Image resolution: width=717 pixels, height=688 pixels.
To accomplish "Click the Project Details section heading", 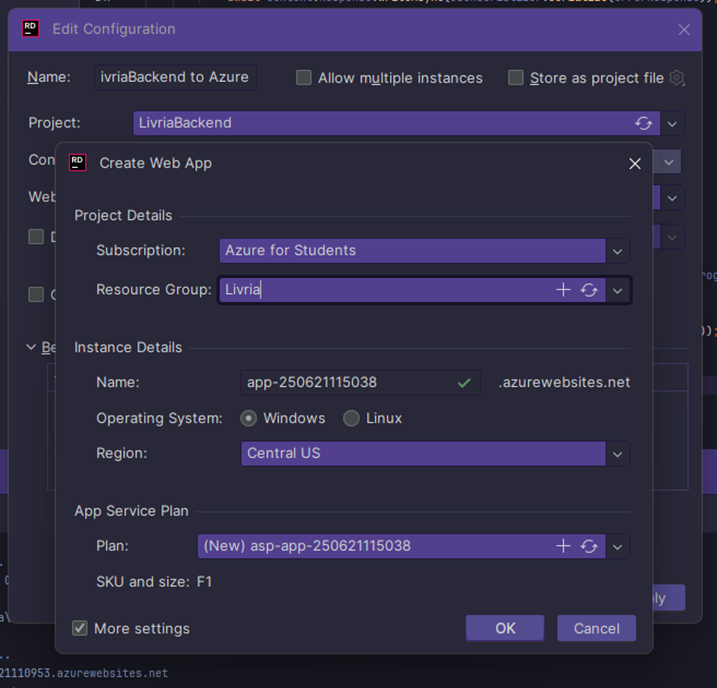I will click(123, 215).
